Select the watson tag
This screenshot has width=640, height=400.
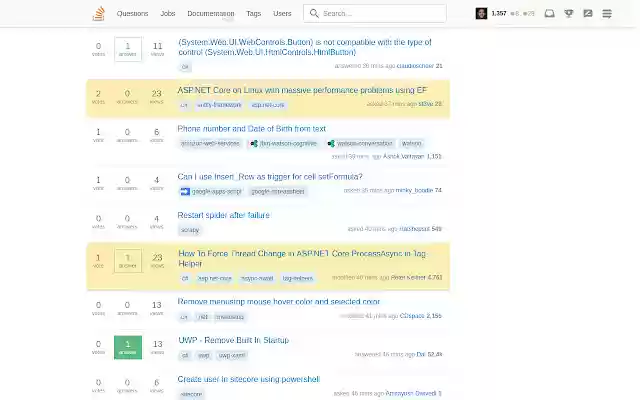coord(411,143)
